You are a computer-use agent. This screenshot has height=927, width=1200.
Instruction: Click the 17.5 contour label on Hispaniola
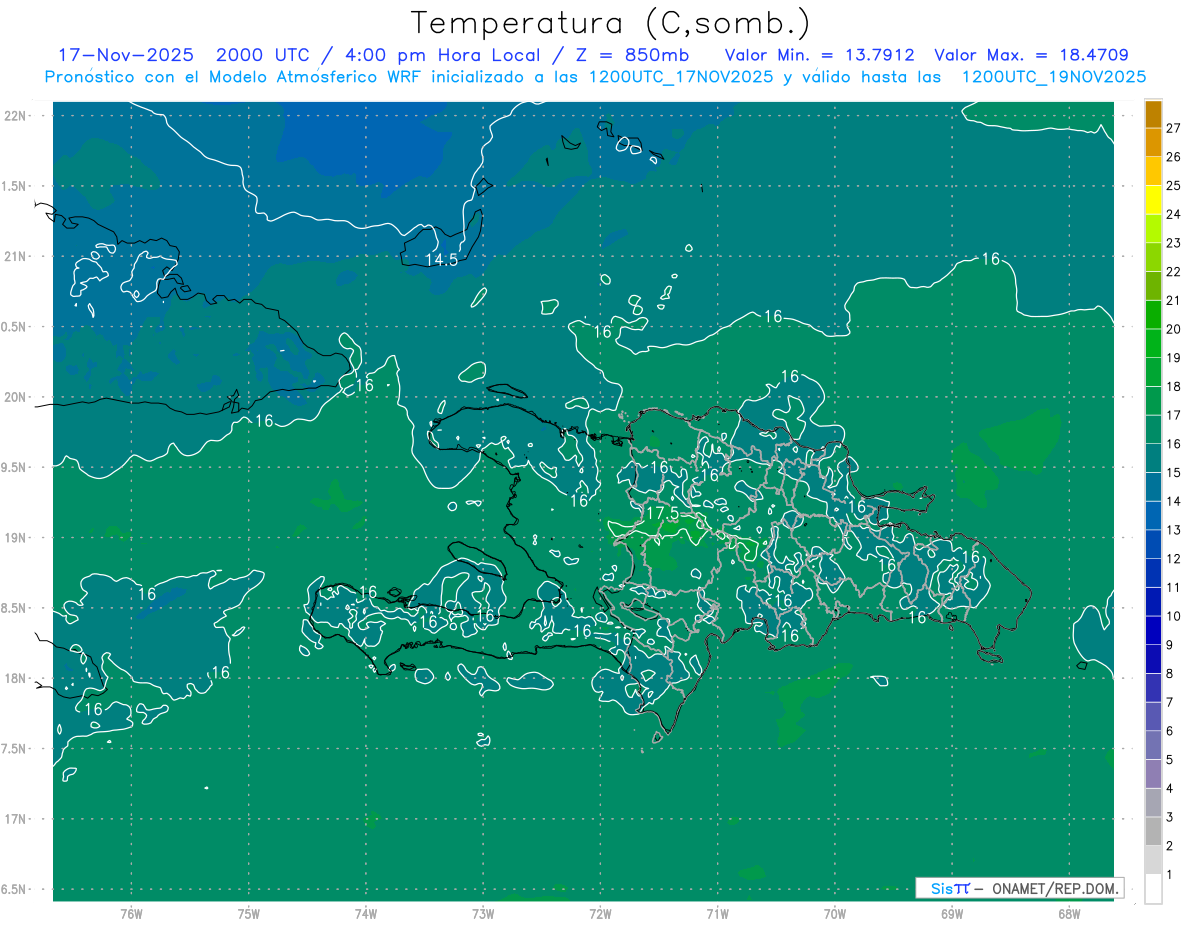[662, 513]
